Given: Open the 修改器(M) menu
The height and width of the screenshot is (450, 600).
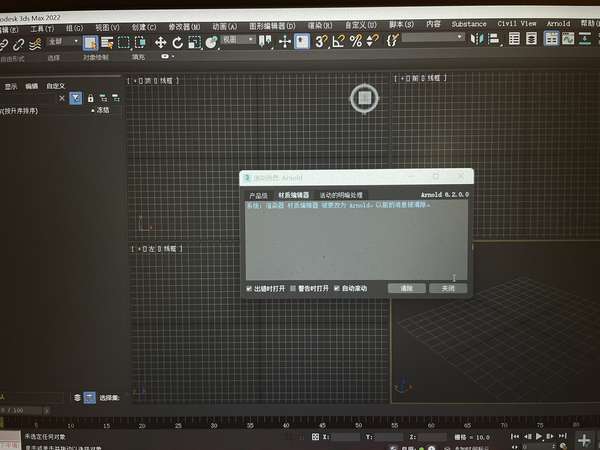Looking at the screenshot, I should [x=184, y=27].
